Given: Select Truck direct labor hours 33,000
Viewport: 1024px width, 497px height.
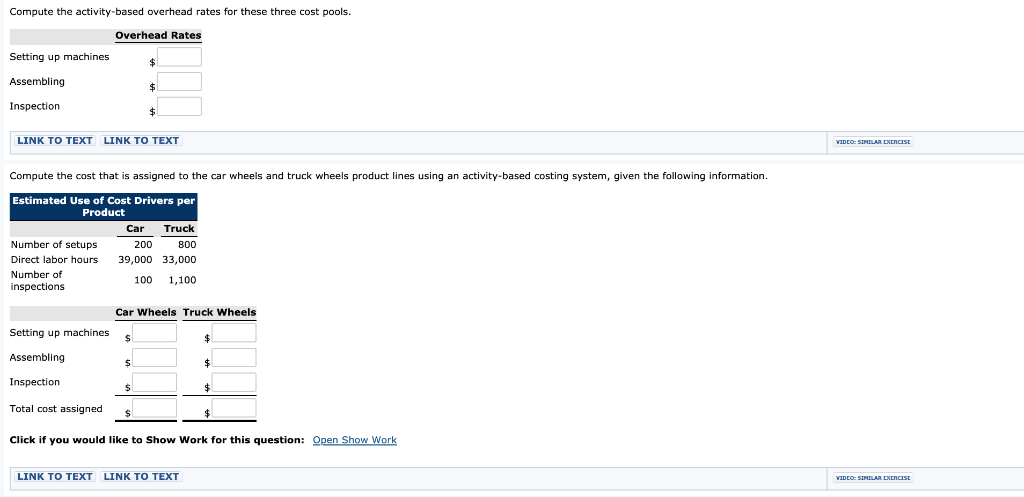Looking at the screenshot, I should (x=179, y=260).
